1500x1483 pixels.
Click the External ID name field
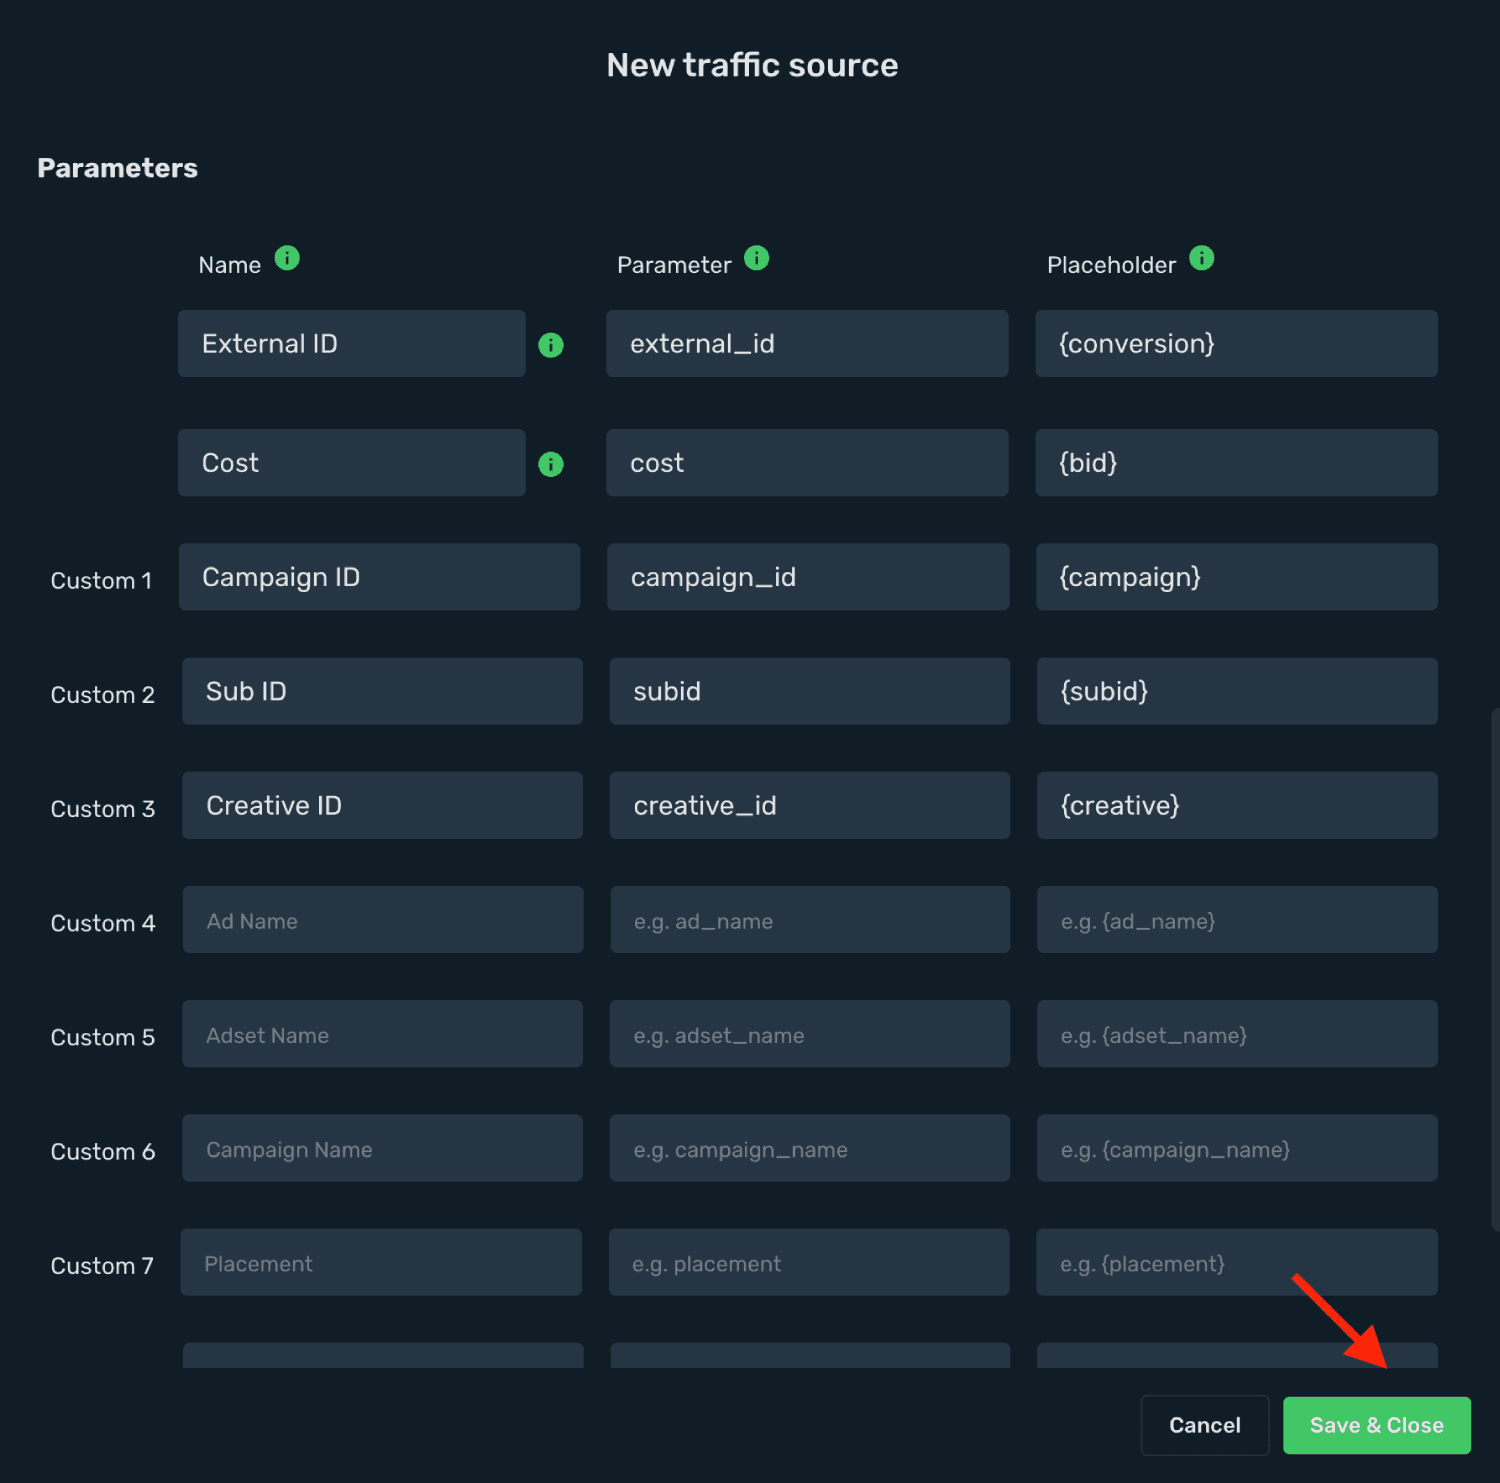[352, 344]
